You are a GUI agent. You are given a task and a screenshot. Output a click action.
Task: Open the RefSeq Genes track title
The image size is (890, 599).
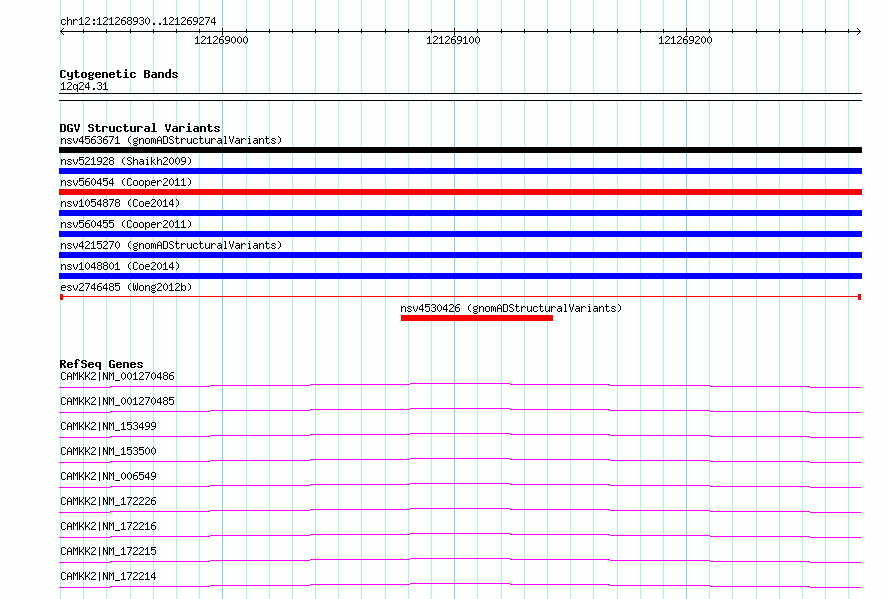[101, 364]
